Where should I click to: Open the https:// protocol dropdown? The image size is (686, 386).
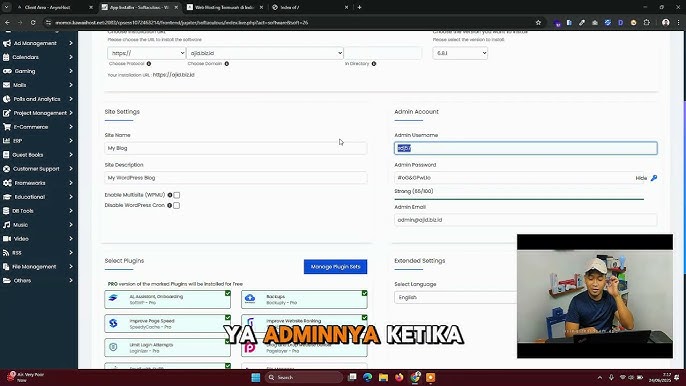pos(147,53)
